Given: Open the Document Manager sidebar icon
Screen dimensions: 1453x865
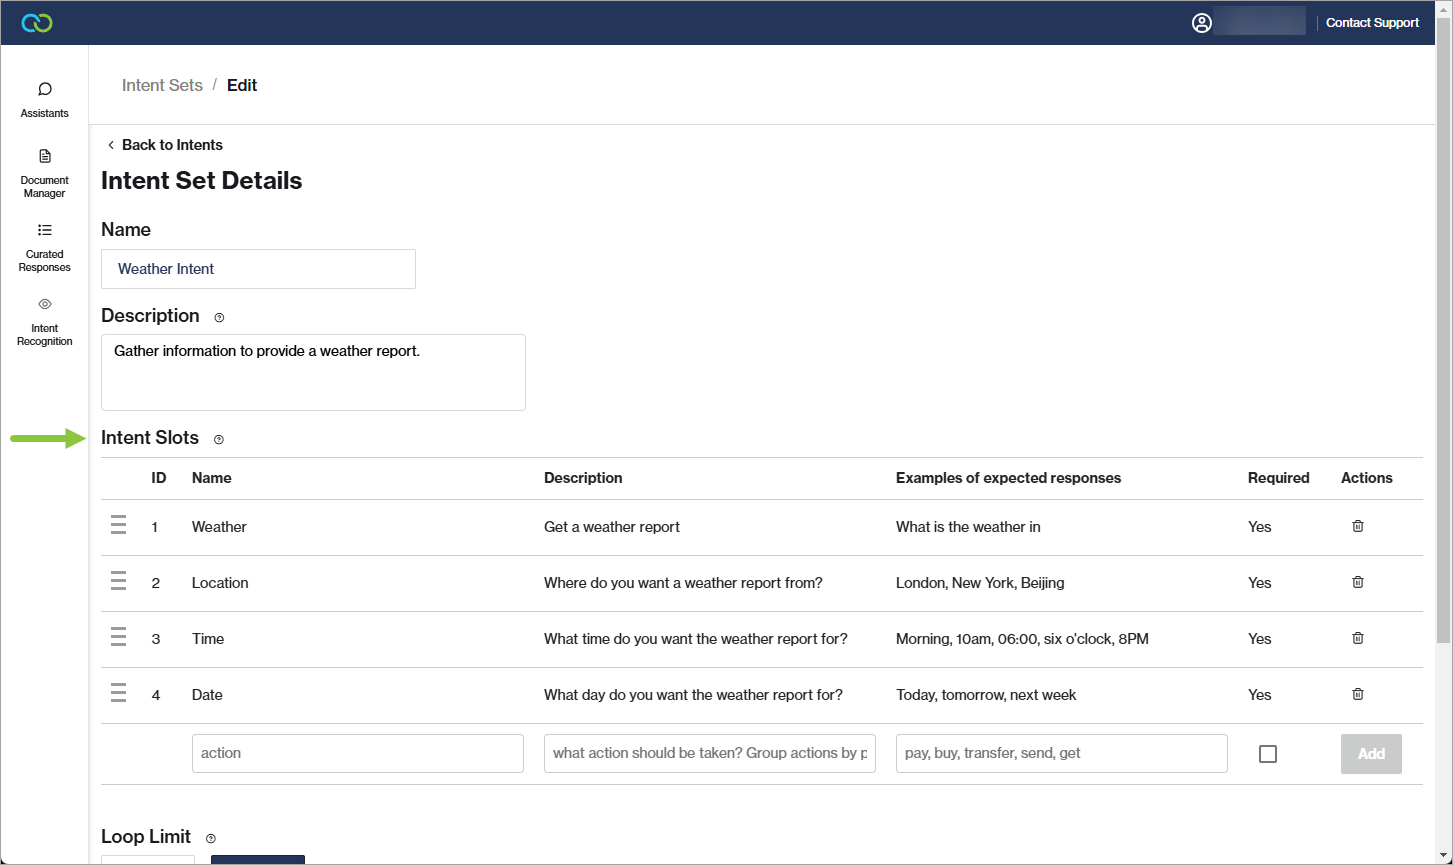Looking at the screenshot, I should click(x=44, y=172).
